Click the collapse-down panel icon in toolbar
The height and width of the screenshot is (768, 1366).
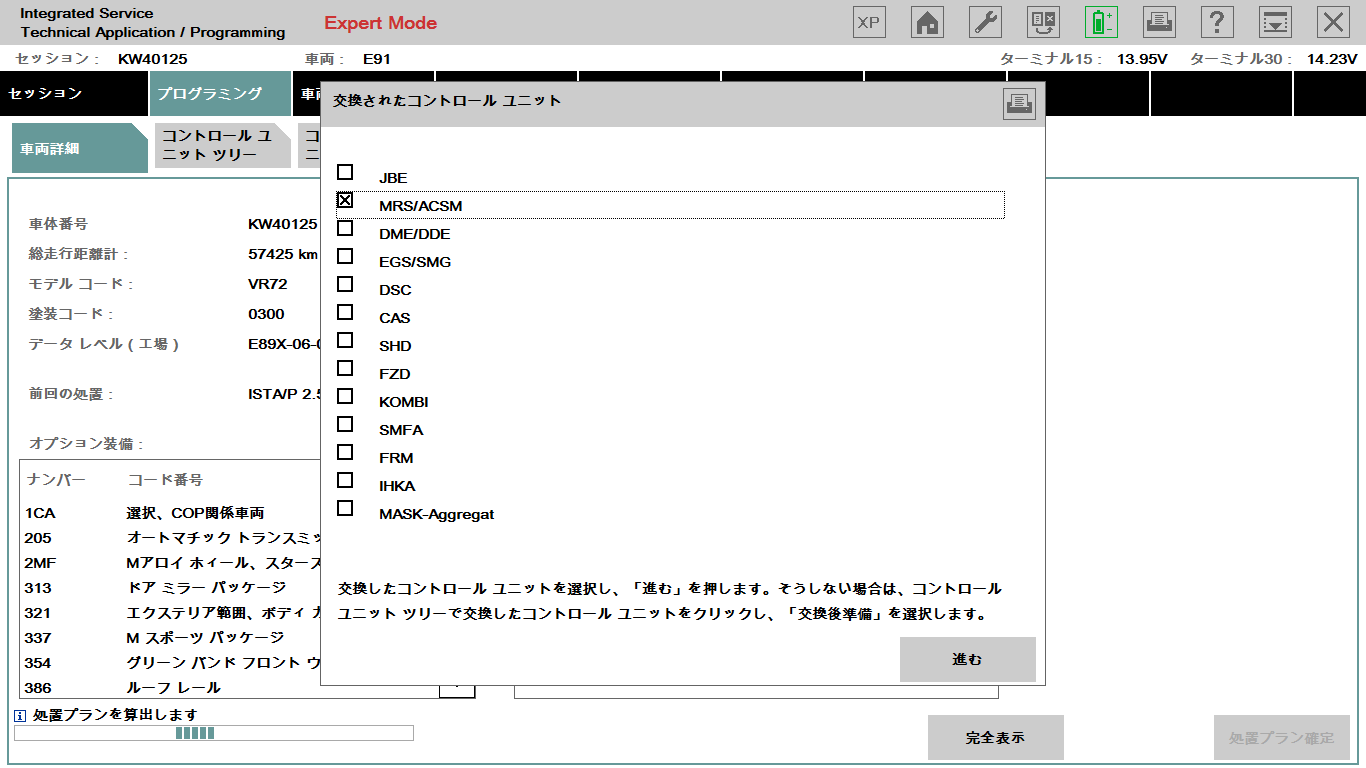[x=1275, y=22]
